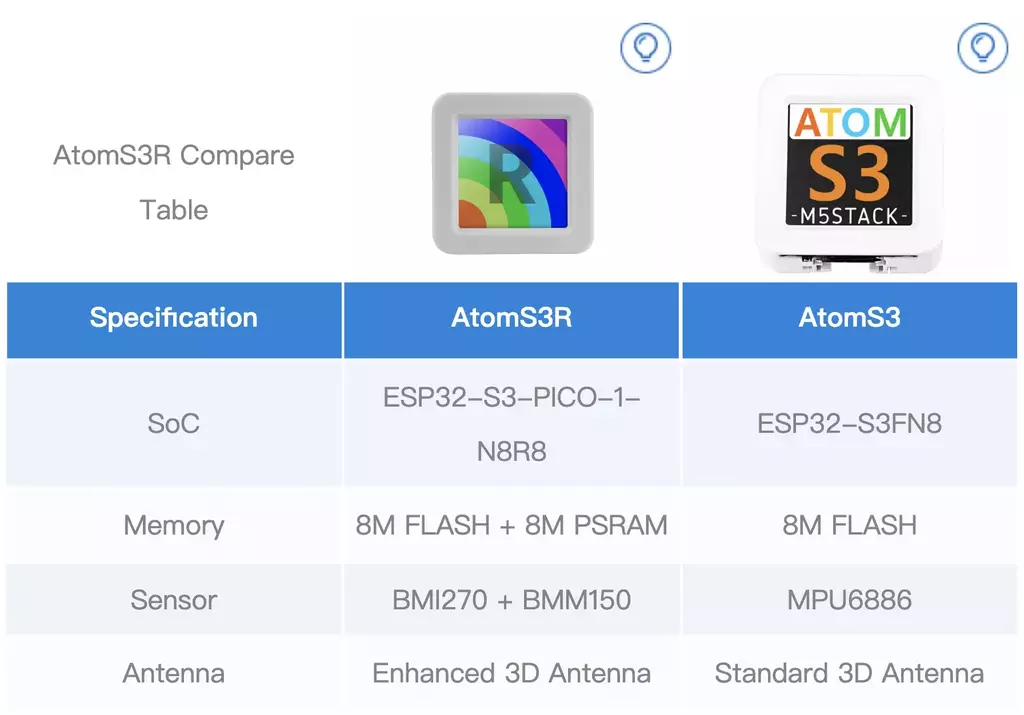Click the Antenna row label

(174, 673)
